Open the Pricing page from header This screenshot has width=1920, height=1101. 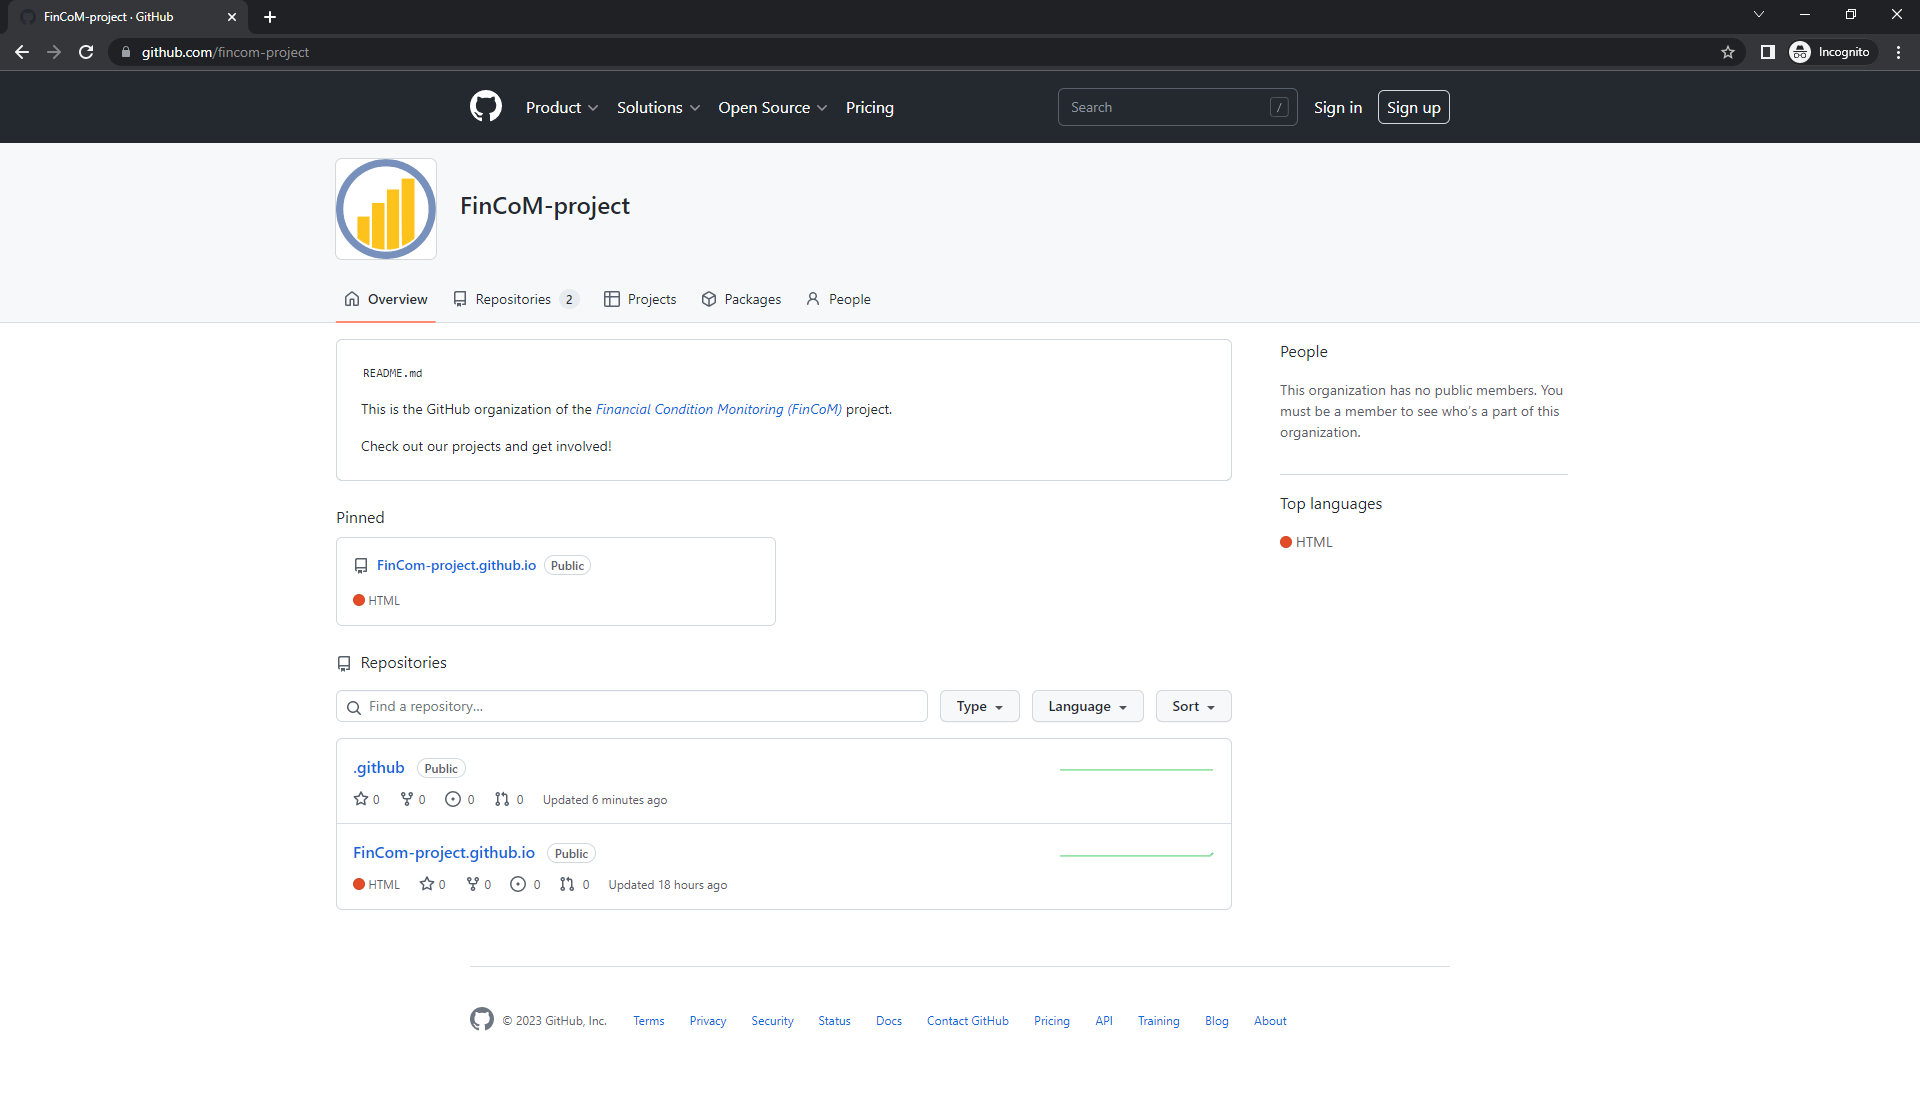[870, 107]
